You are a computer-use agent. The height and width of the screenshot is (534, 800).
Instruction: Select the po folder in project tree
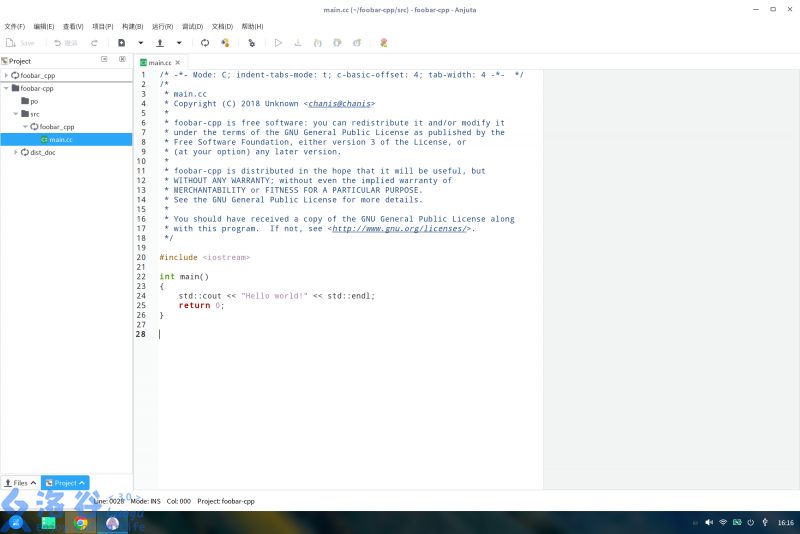(33, 101)
